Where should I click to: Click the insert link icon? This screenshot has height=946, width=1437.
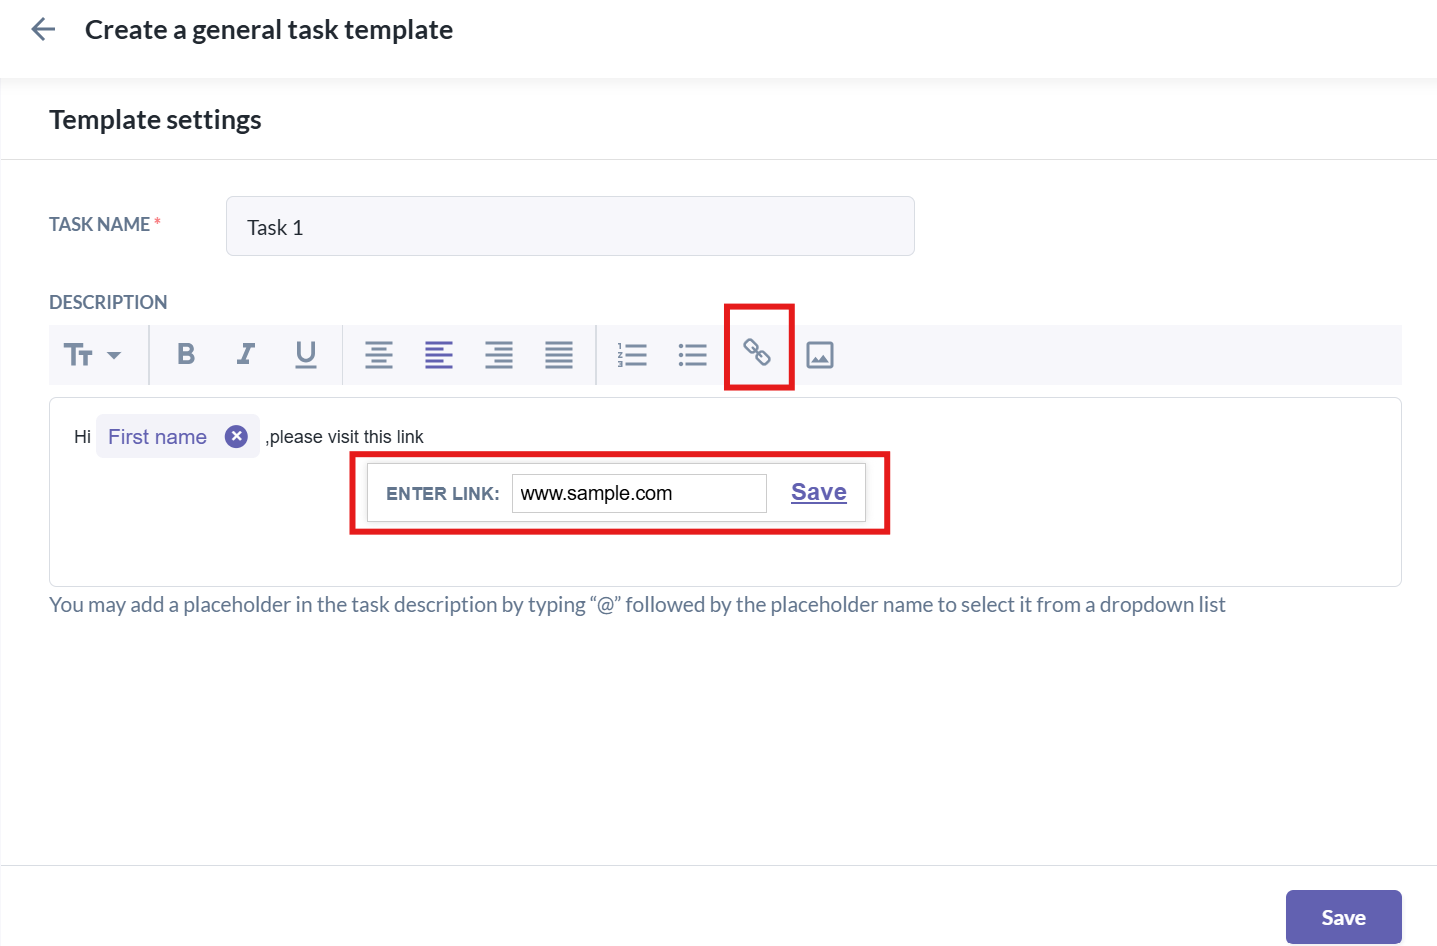757,352
